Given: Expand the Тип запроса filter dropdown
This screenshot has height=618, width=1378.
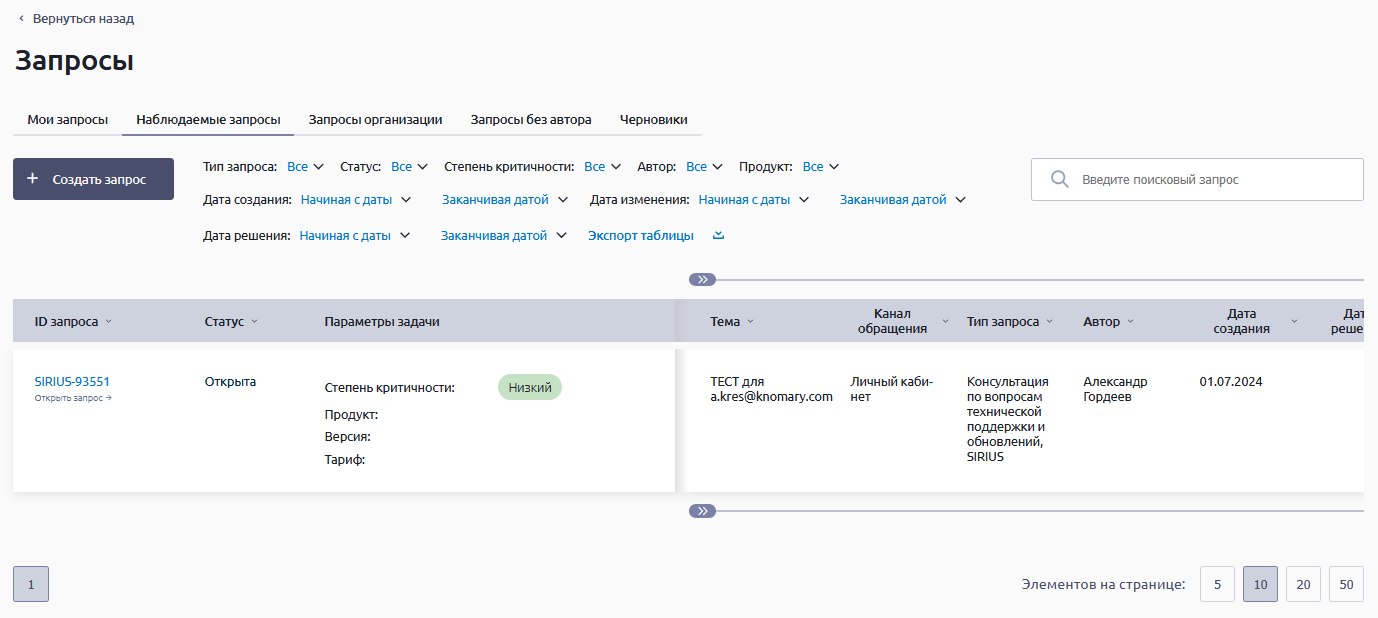Looking at the screenshot, I should 306,167.
